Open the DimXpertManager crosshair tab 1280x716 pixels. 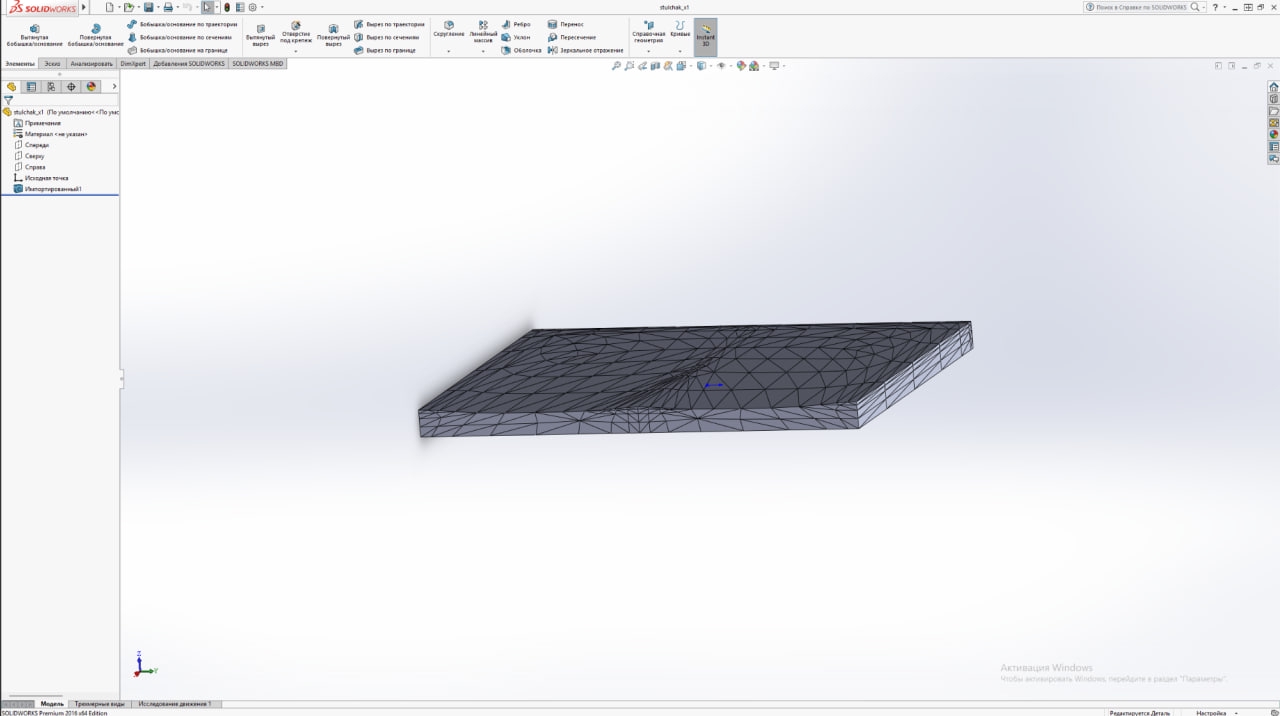(71, 87)
